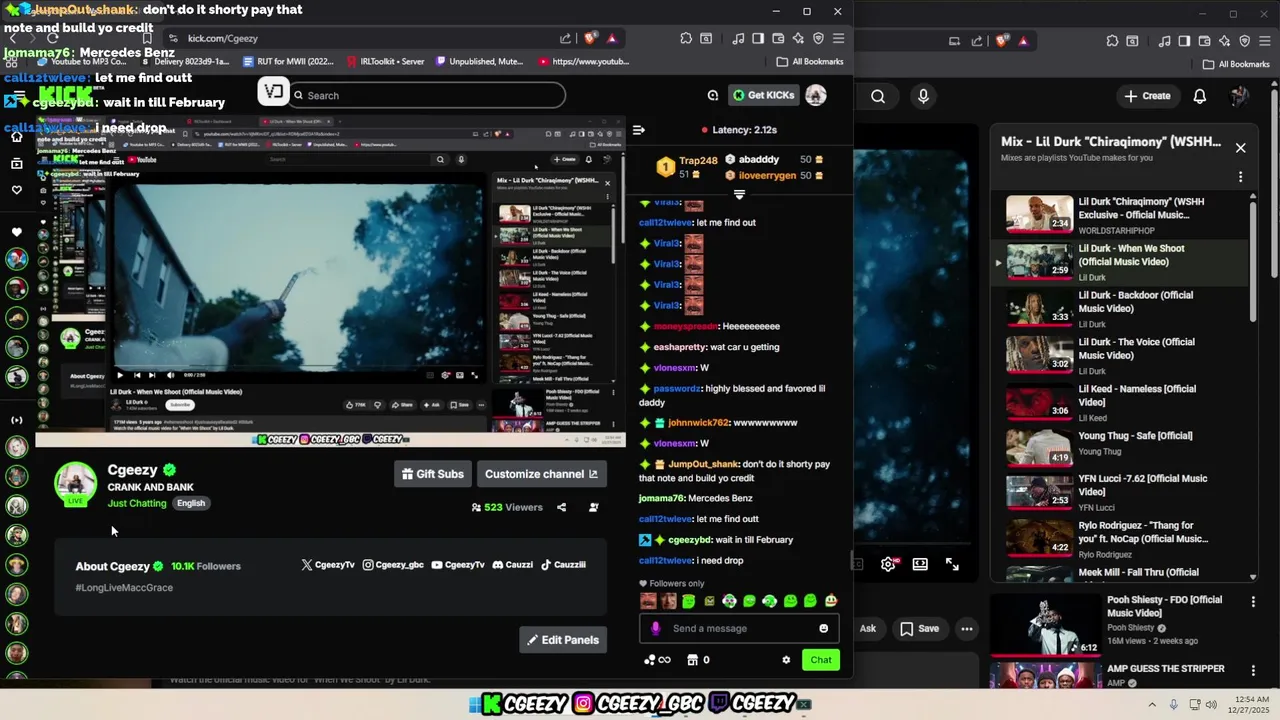The width and height of the screenshot is (1280, 720).
Task: Click the Gift Subs button
Action: coord(433,474)
